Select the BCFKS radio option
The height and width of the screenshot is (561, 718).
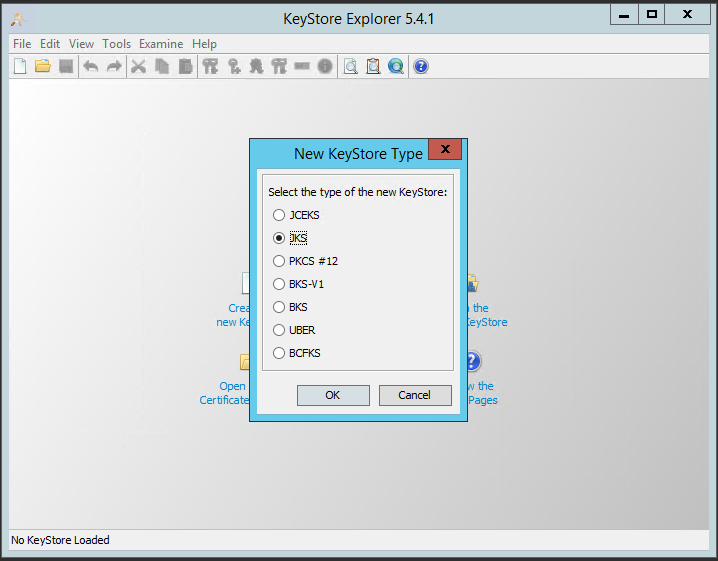point(279,353)
